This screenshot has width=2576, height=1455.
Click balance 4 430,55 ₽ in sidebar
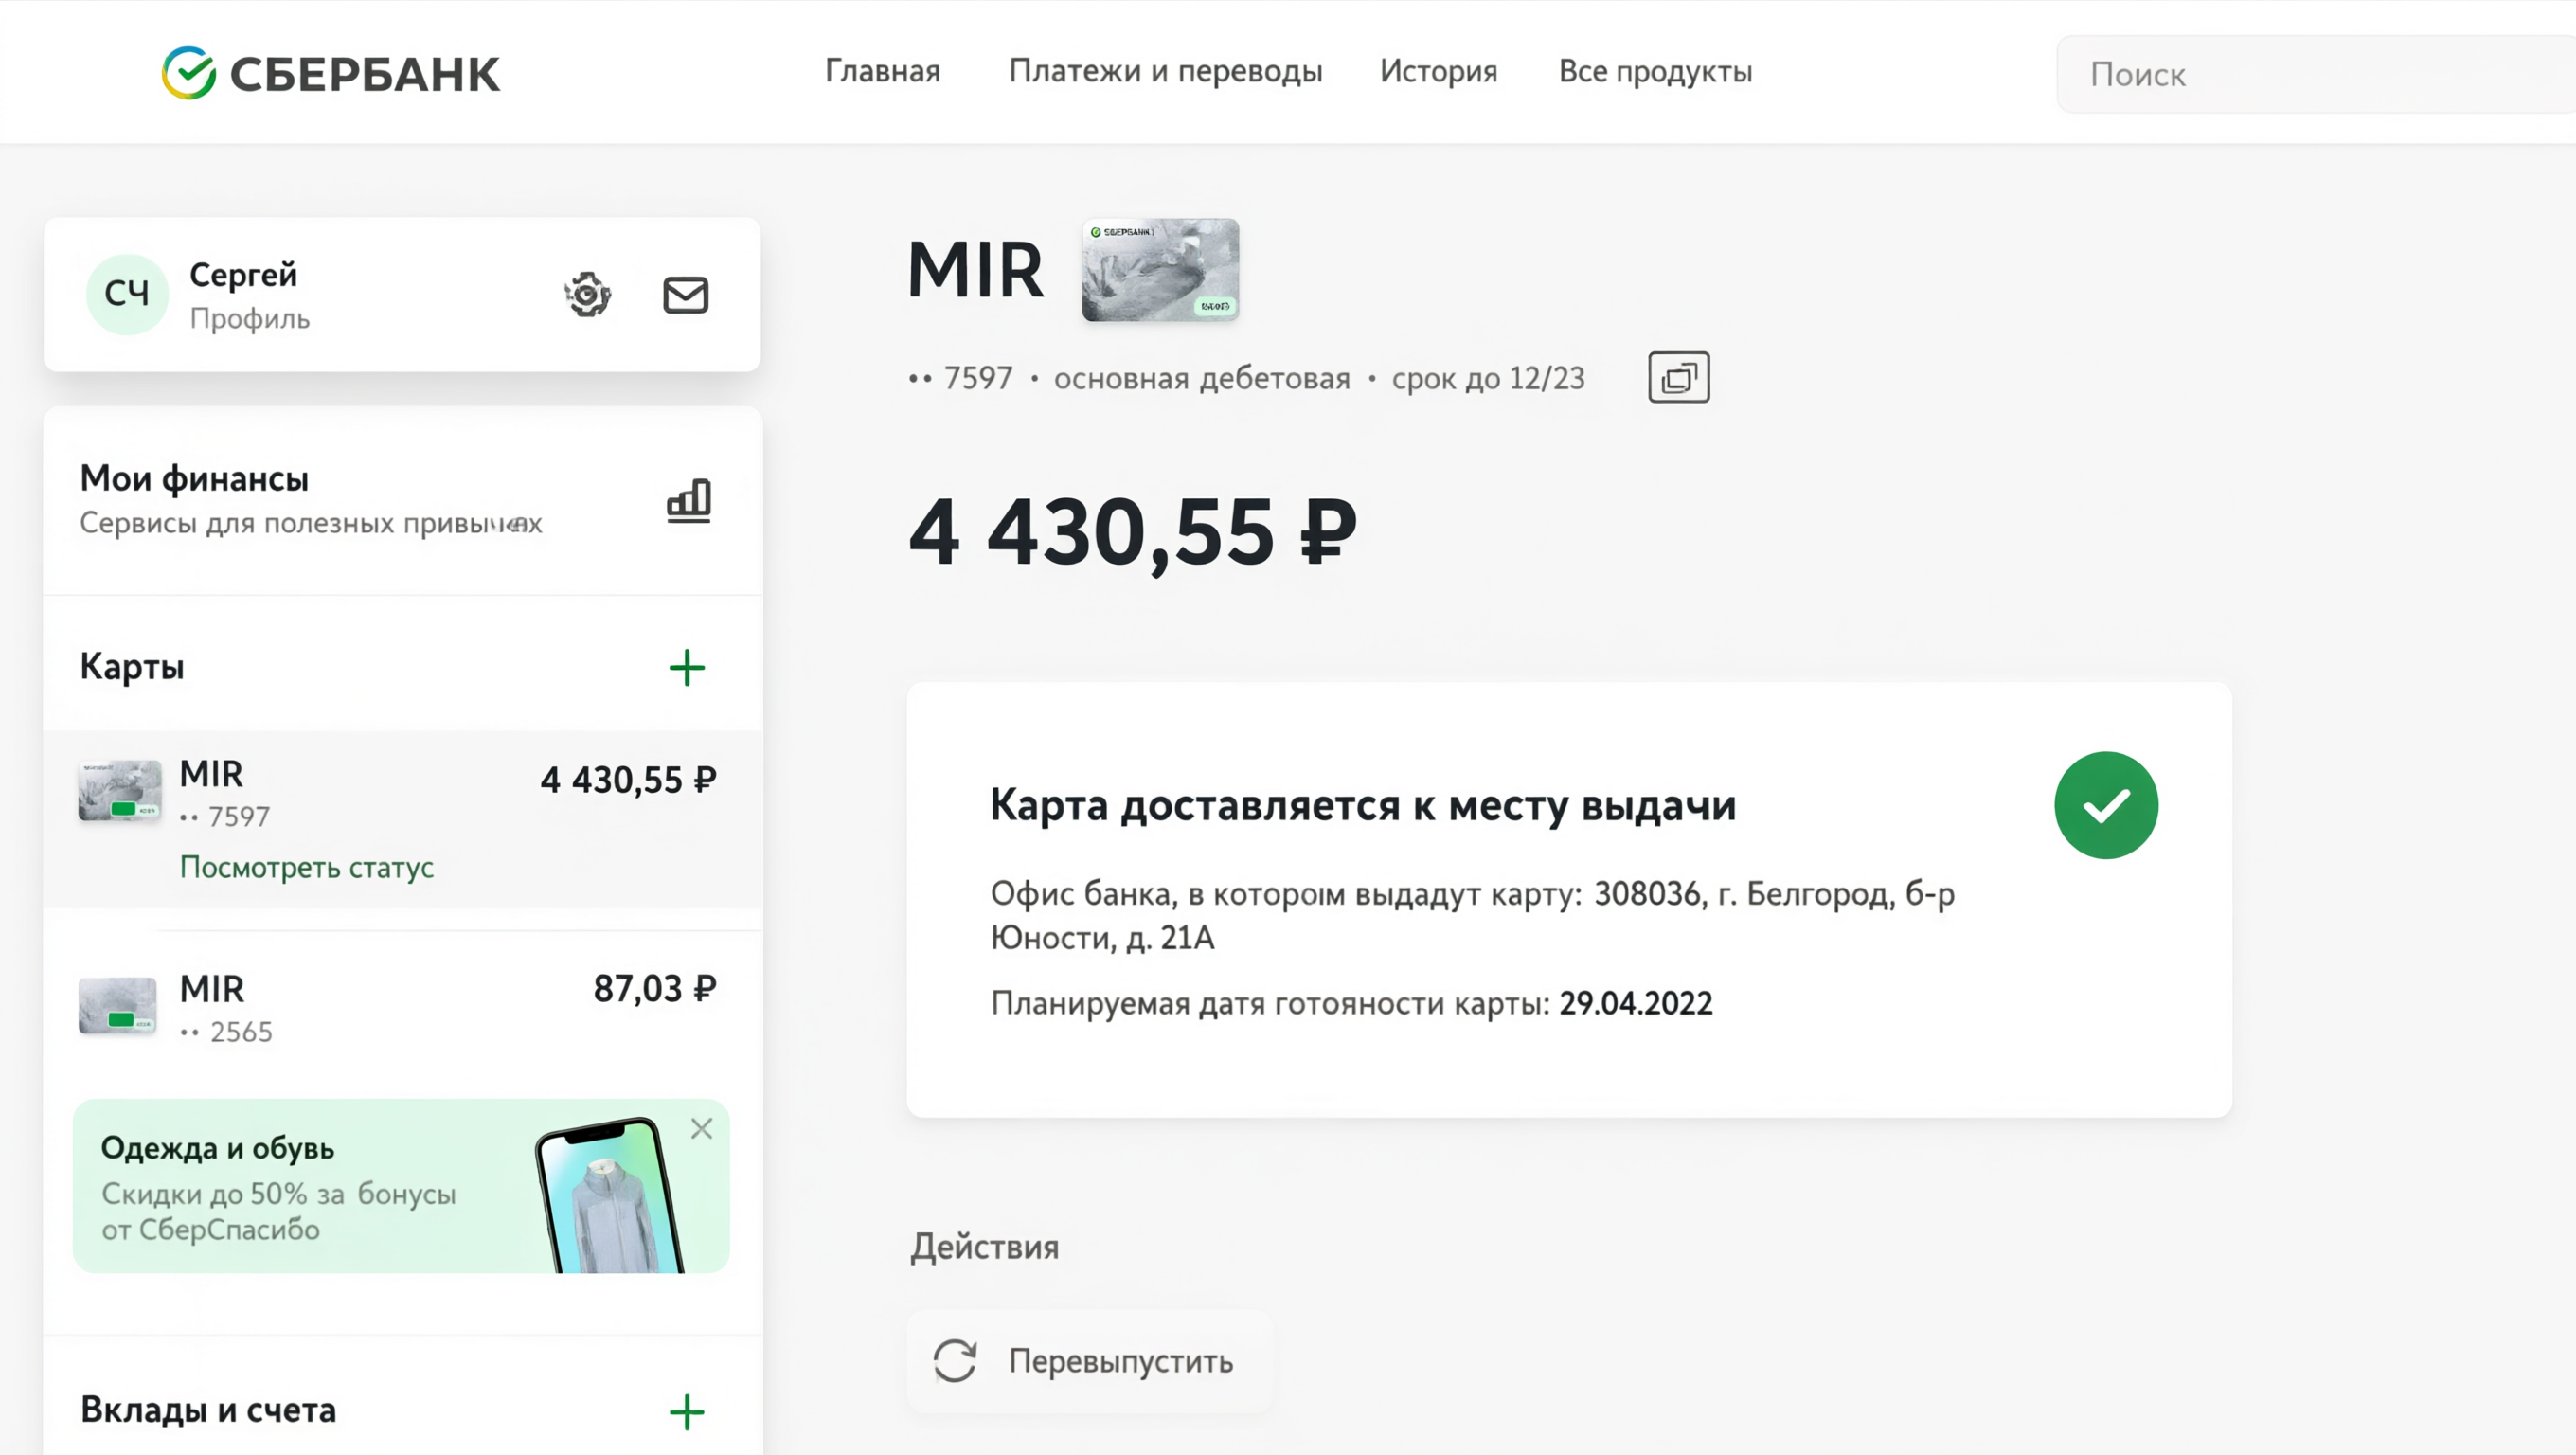tap(628, 780)
